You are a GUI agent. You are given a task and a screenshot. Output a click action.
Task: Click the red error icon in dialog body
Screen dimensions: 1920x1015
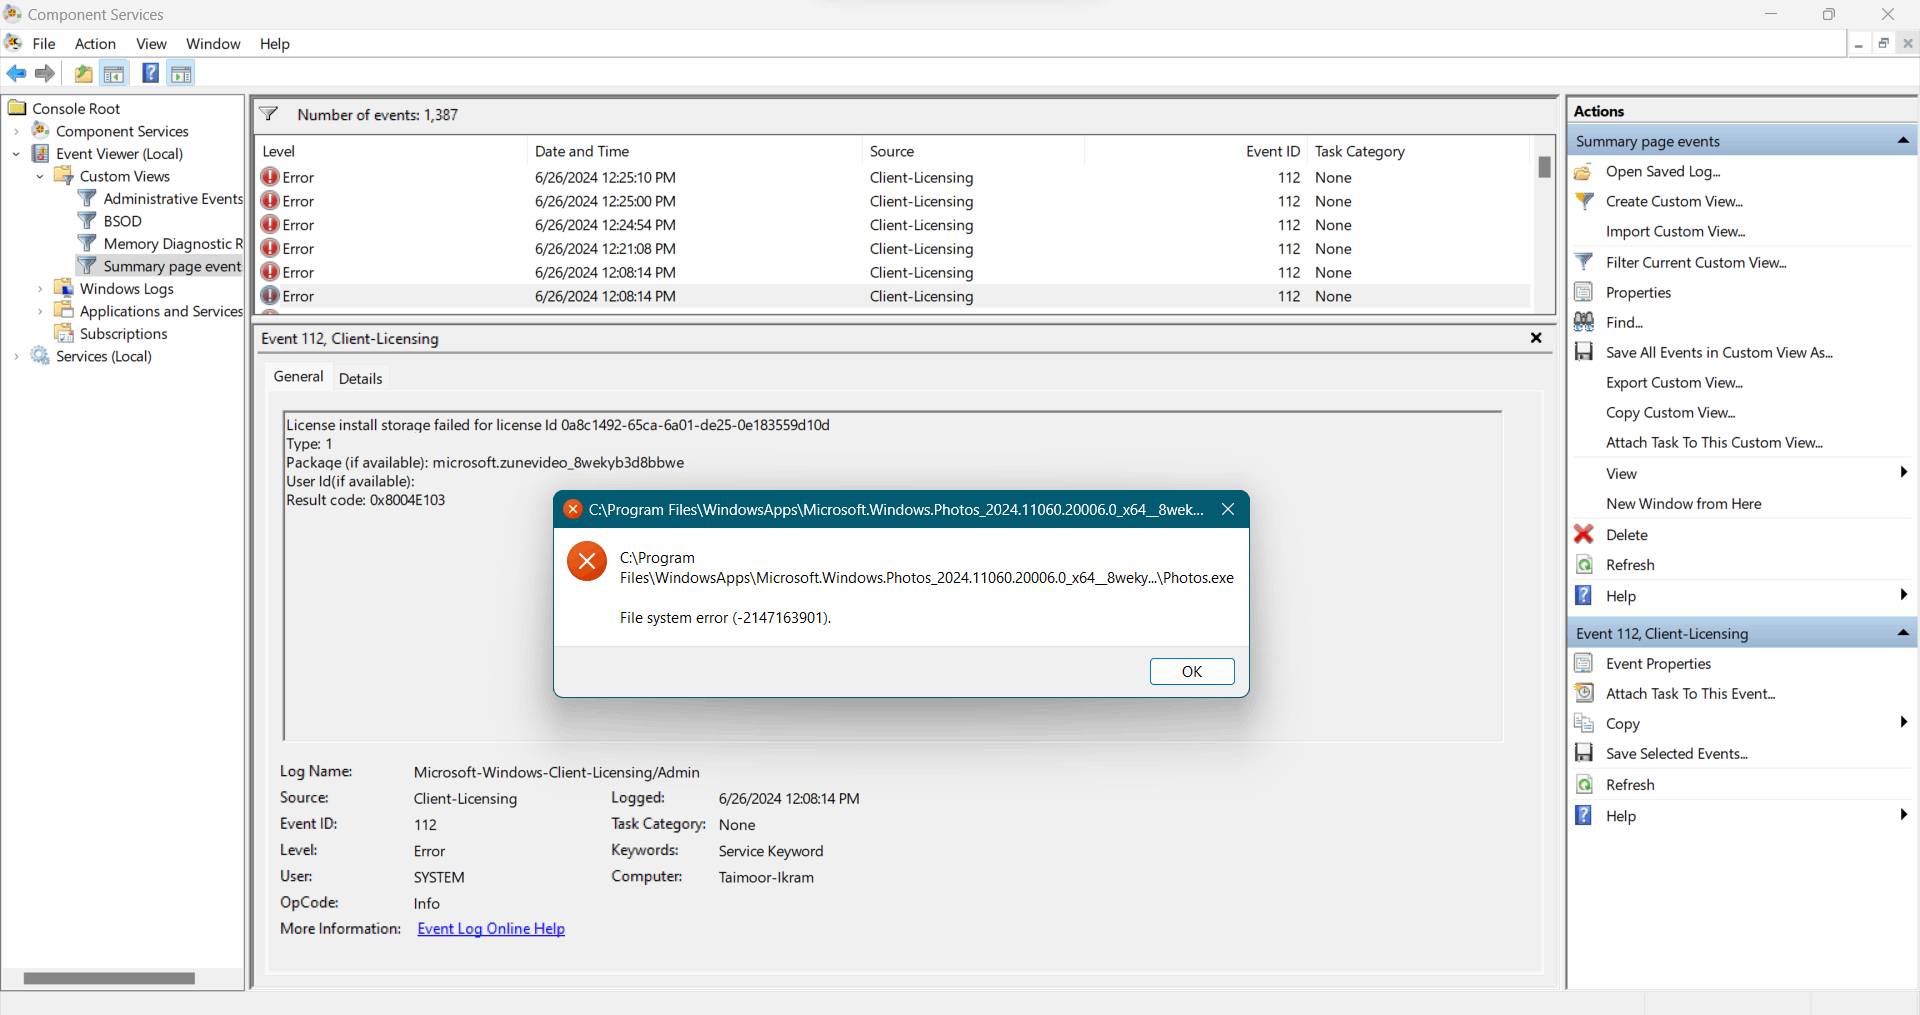click(587, 561)
